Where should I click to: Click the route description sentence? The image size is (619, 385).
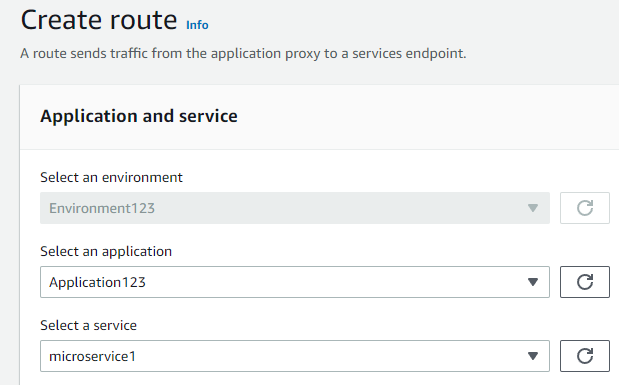[x=243, y=53]
